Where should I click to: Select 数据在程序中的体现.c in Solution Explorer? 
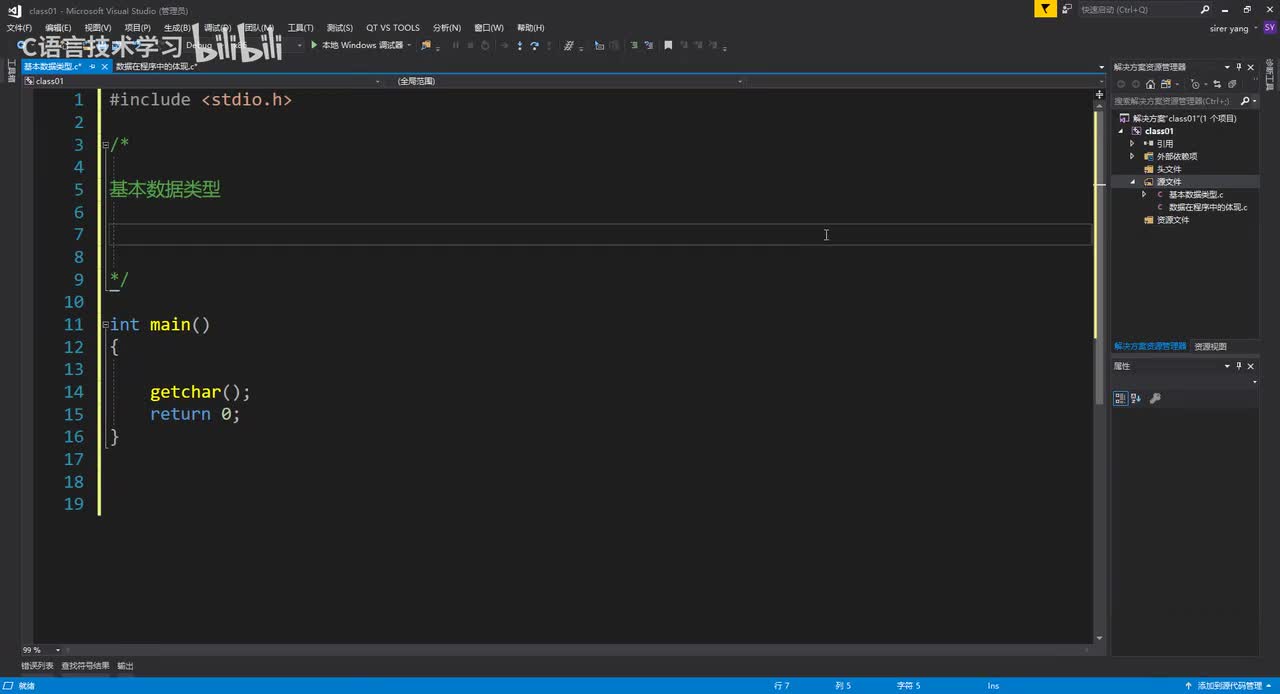(1208, 208)
